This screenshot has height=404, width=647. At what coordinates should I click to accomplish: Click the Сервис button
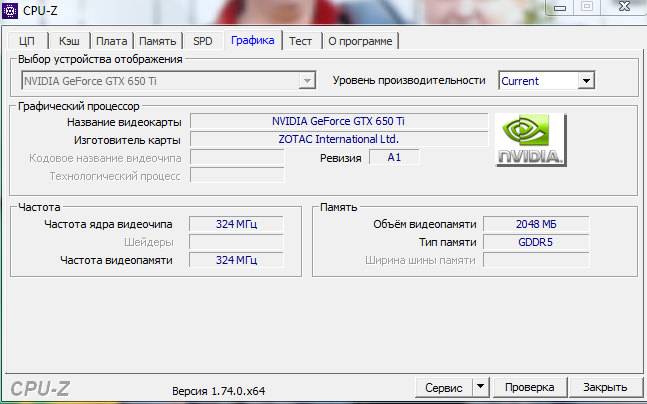[x=444, y=388]
